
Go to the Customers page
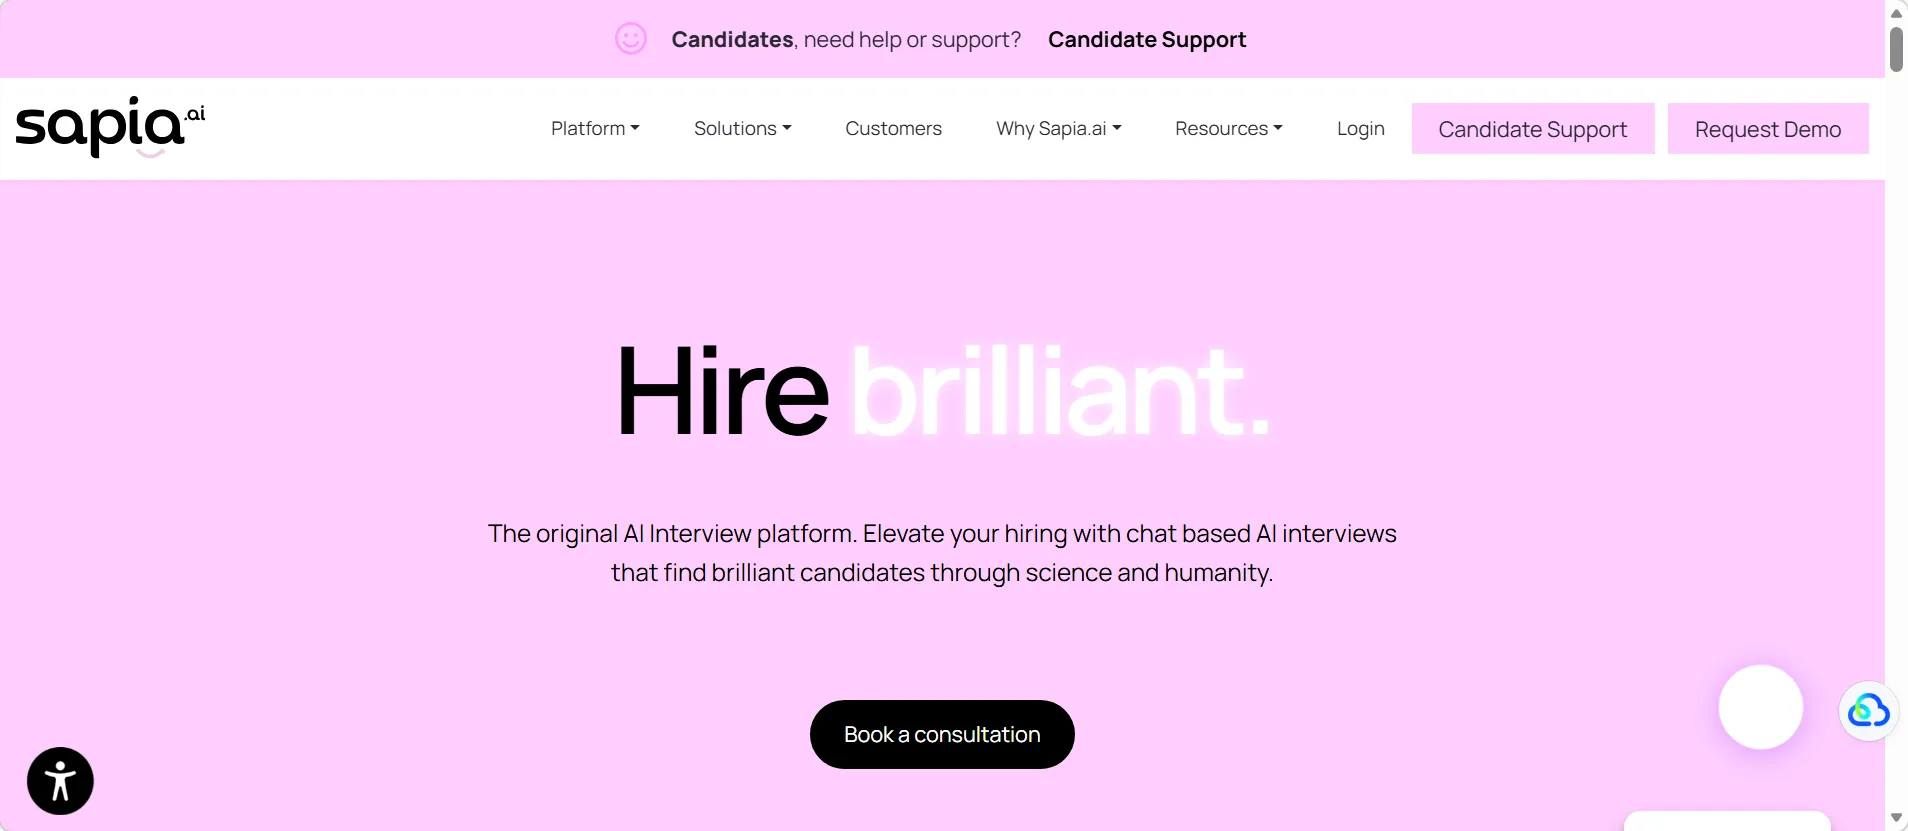pos(893,128)
